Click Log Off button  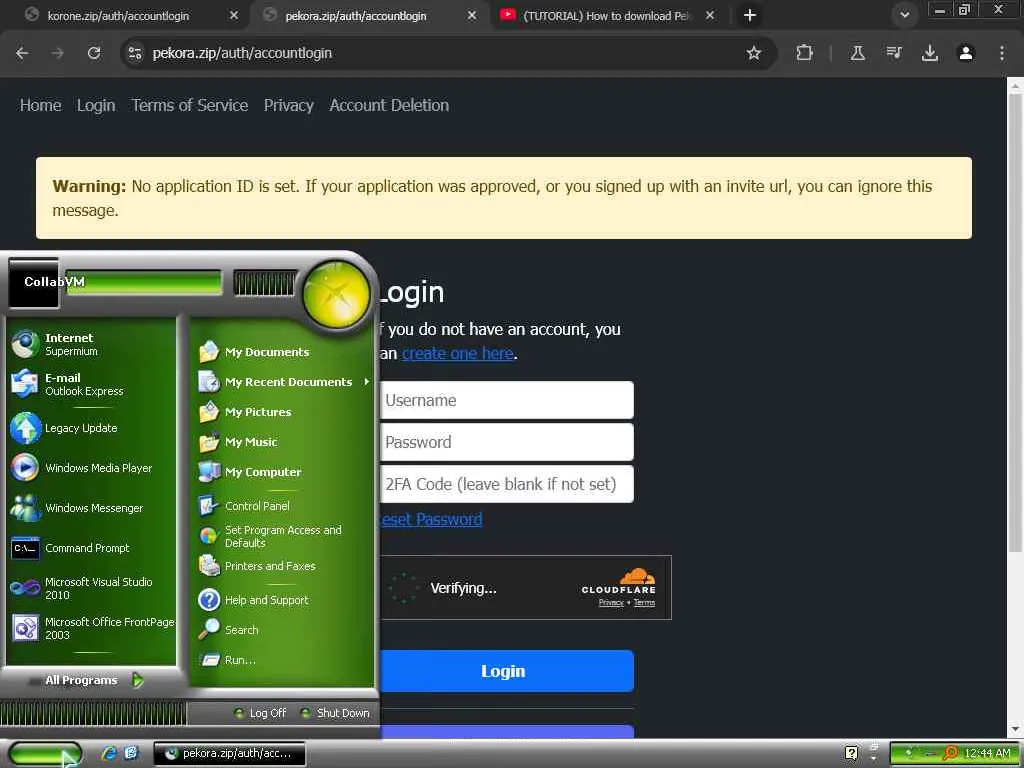(x=260, y=713)
